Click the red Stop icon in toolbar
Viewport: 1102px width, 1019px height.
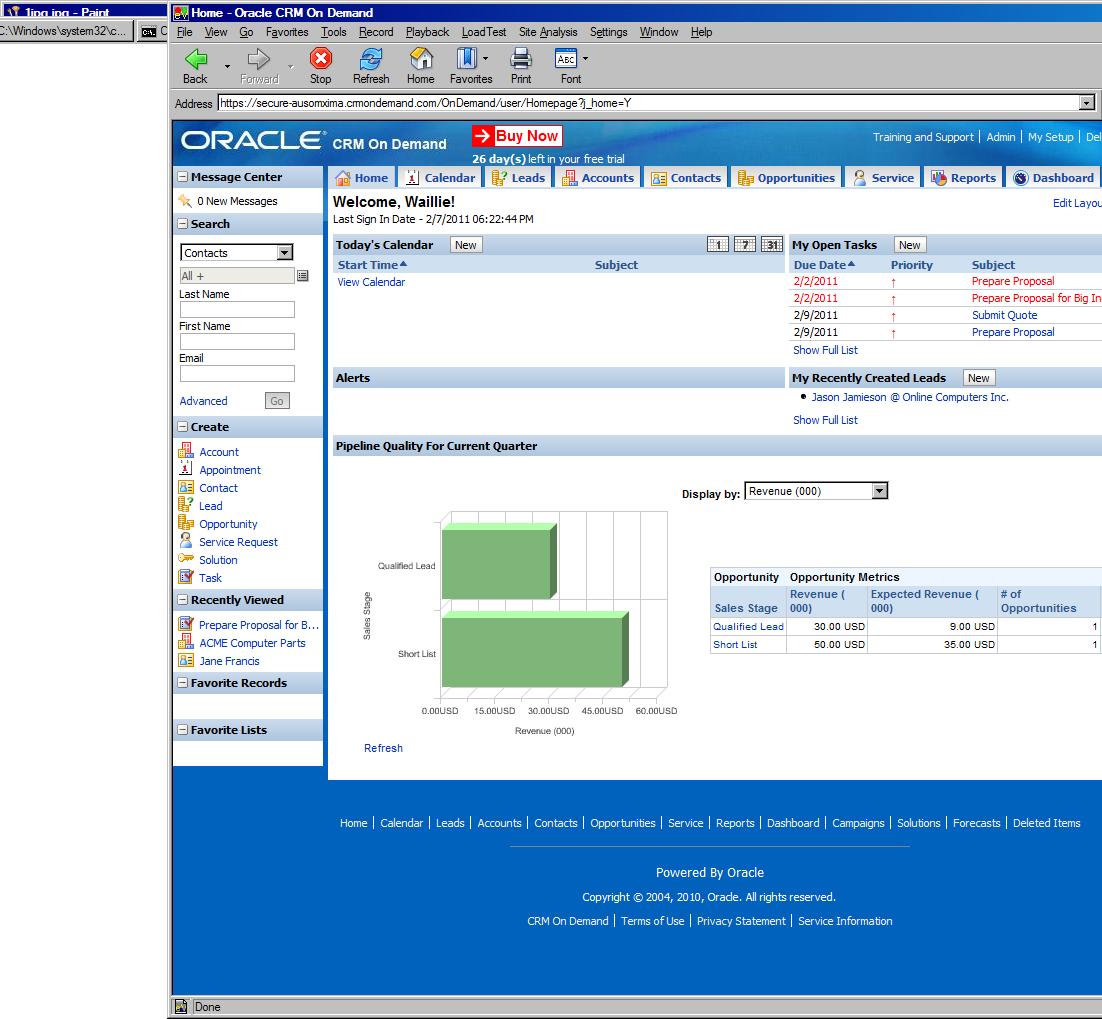[x=320, y=59]
